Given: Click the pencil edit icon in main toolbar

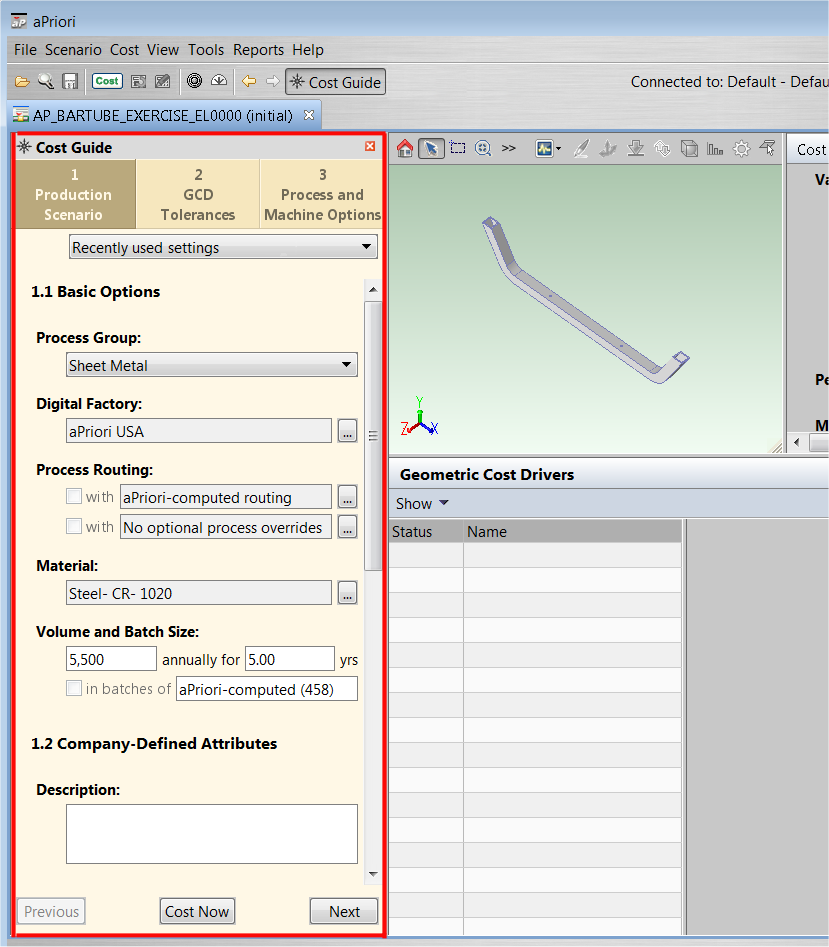Looking at the screenshot, I should pyautogui.click(x=162, y=82).
